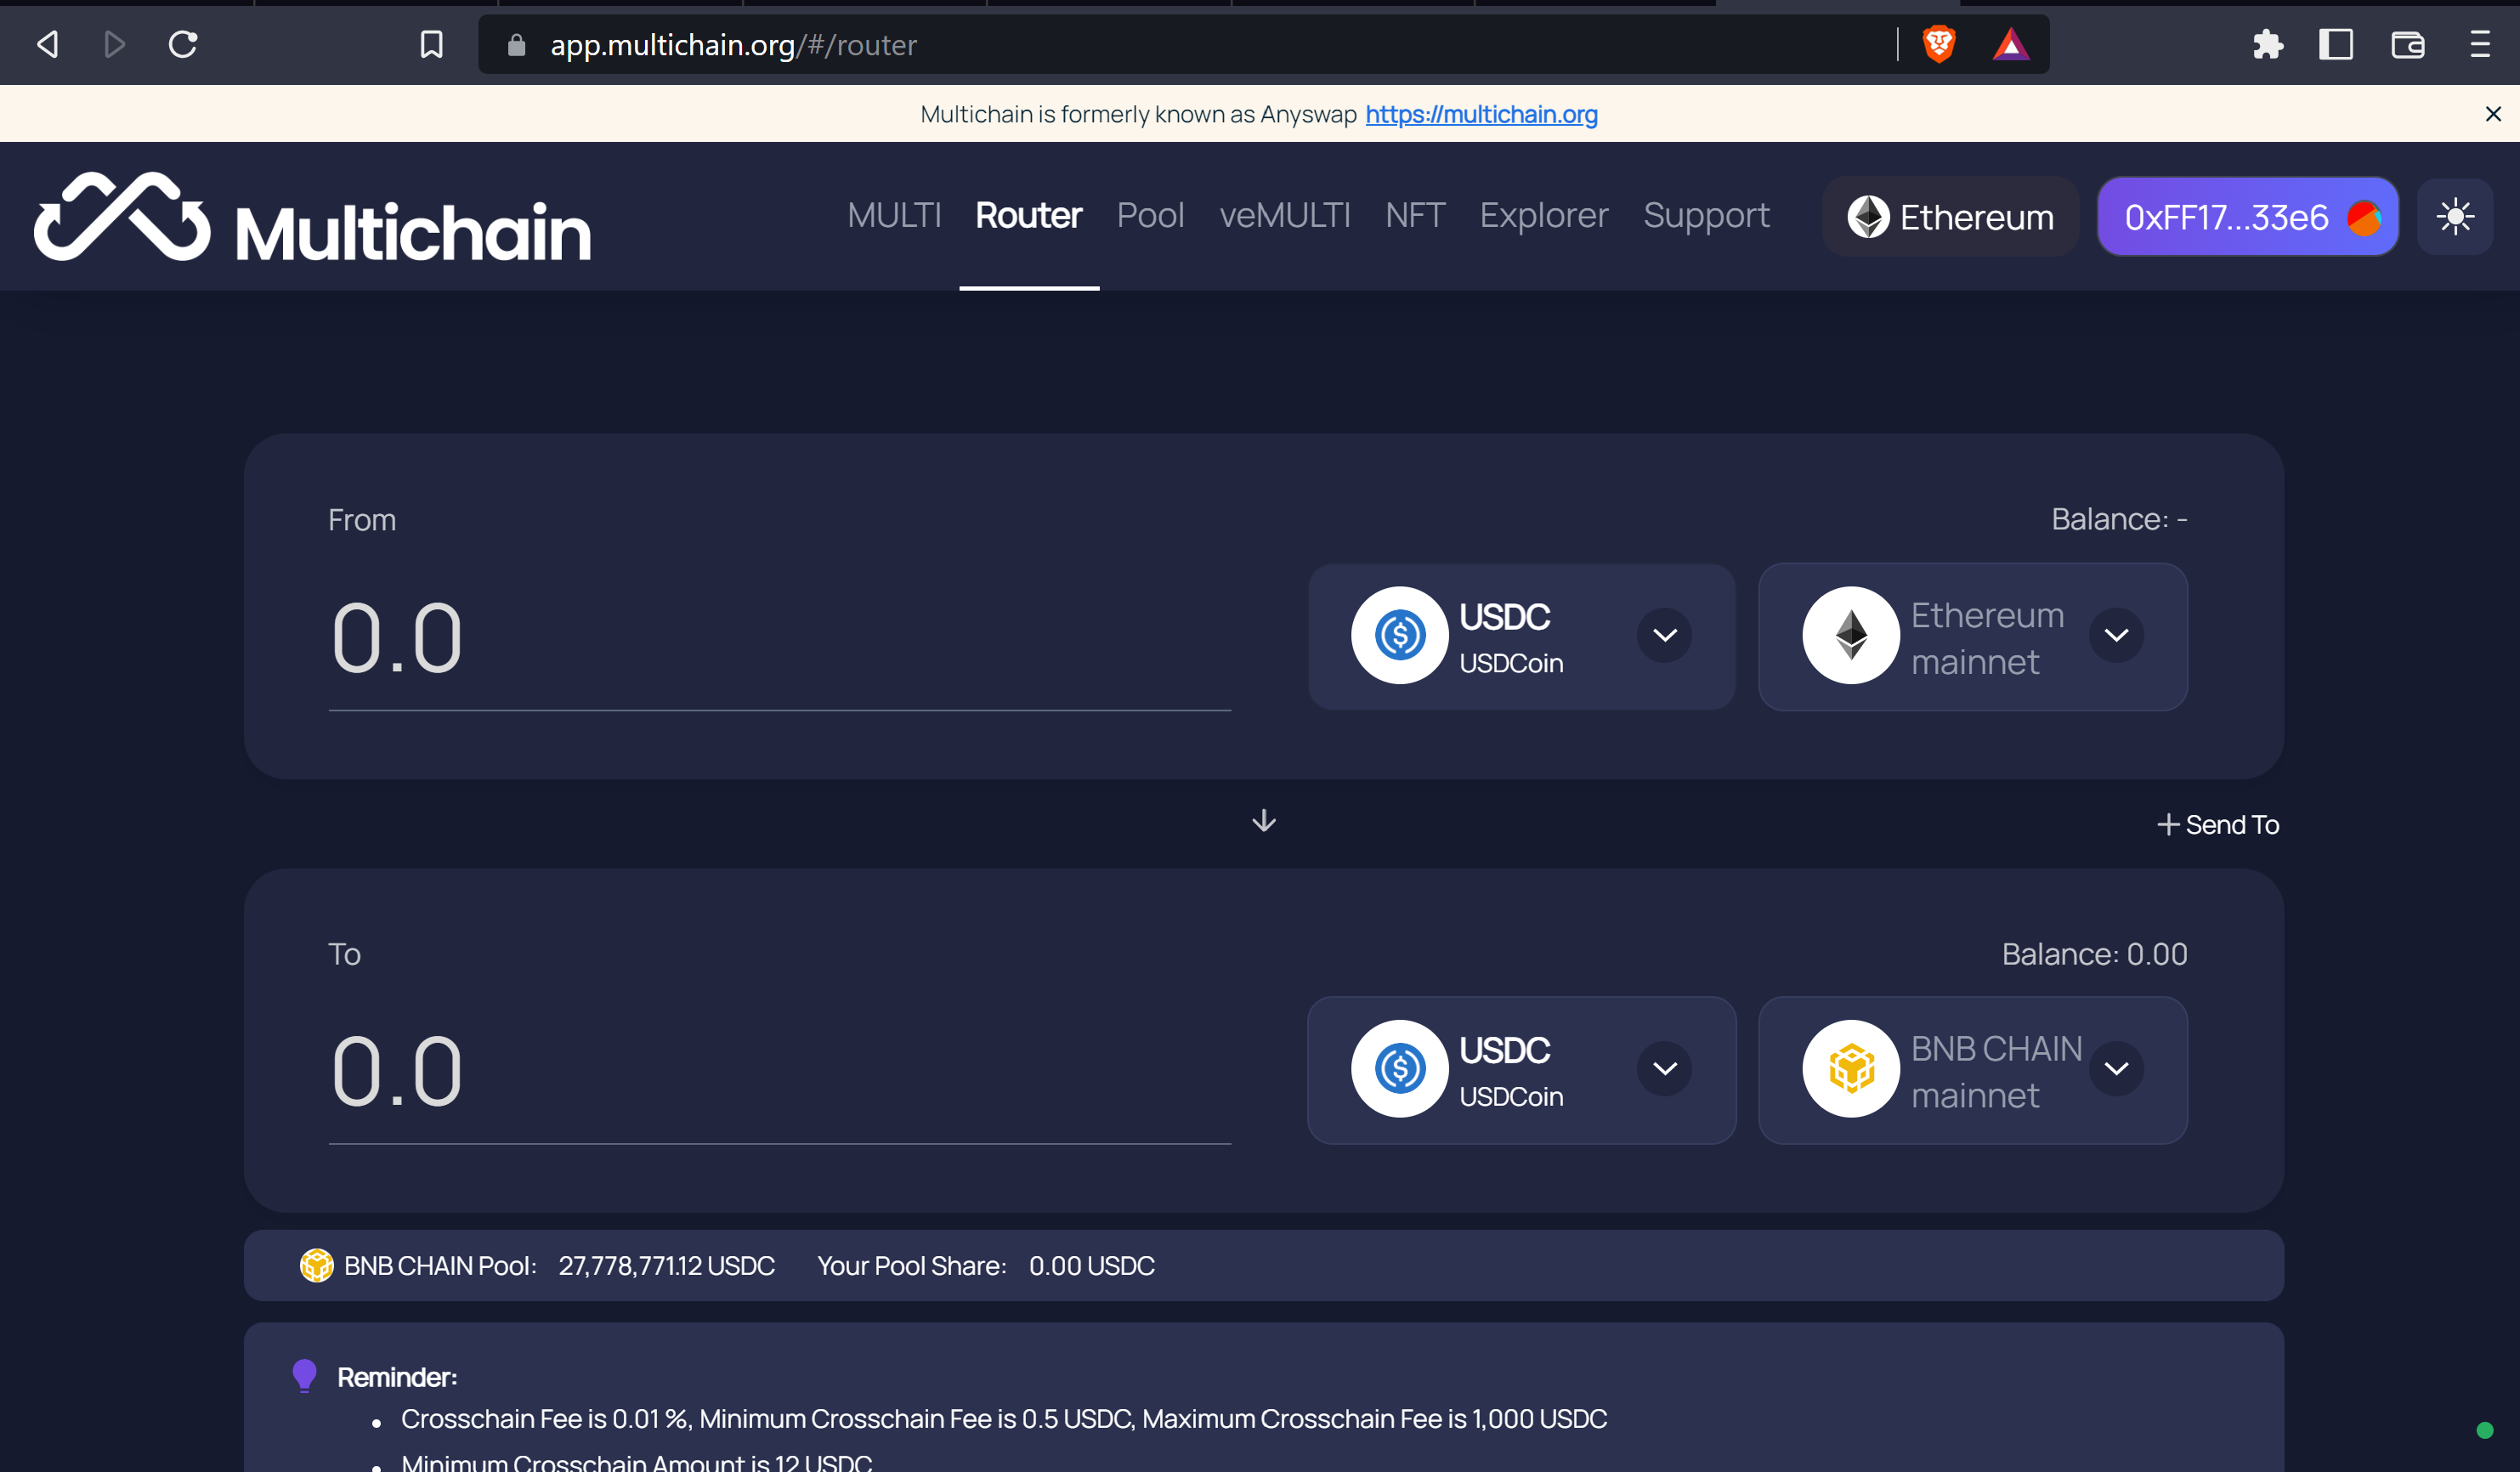Screen dimensions: 2520x1472
Task: Click the Multichain logo
Action: tap(312, 217)
